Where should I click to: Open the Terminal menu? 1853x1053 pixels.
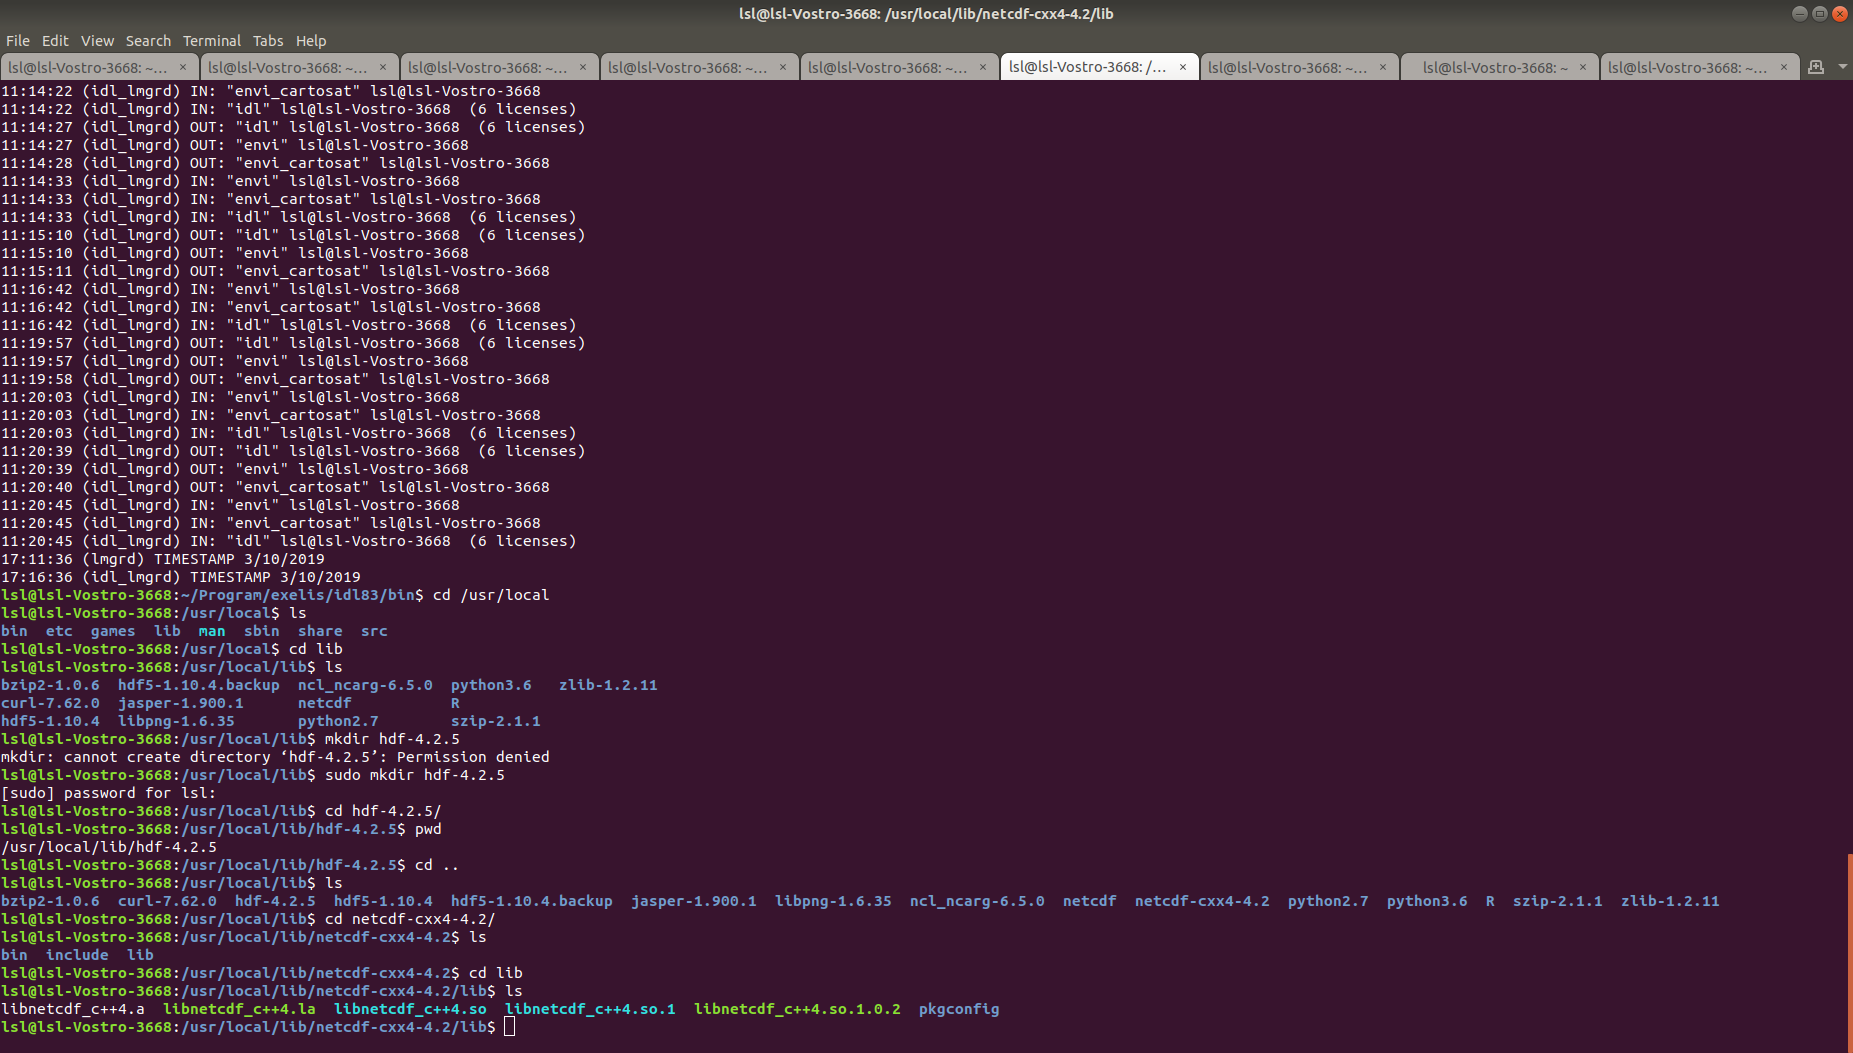click(x=211, y=41)
